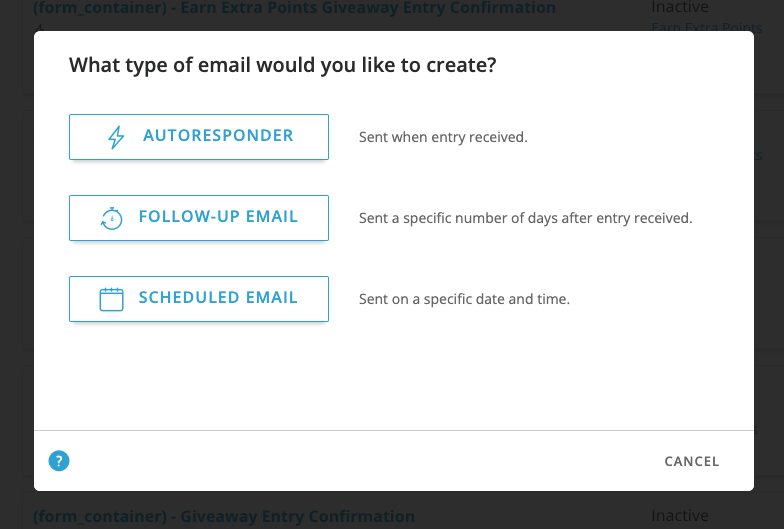
Task: Click the lightning bolt icon for Autoresponder
Action: click(x=116, y=137)
